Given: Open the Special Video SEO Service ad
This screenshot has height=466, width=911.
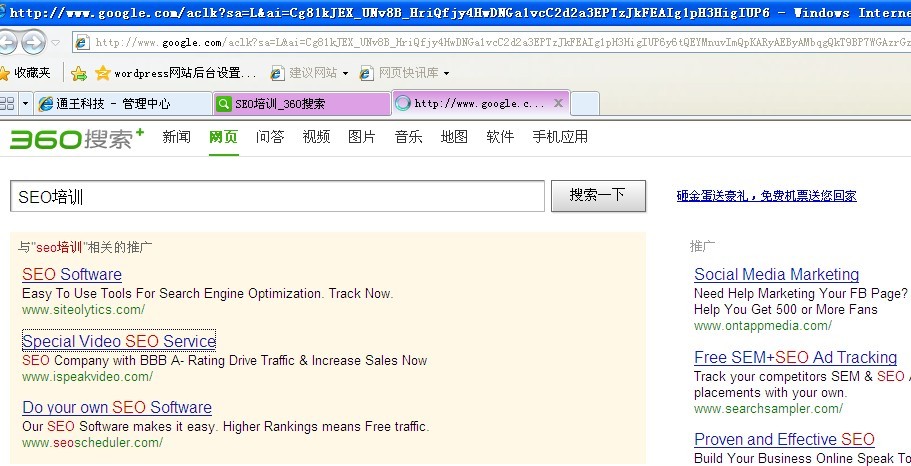Looking at the screenshot, I should 119,341.
